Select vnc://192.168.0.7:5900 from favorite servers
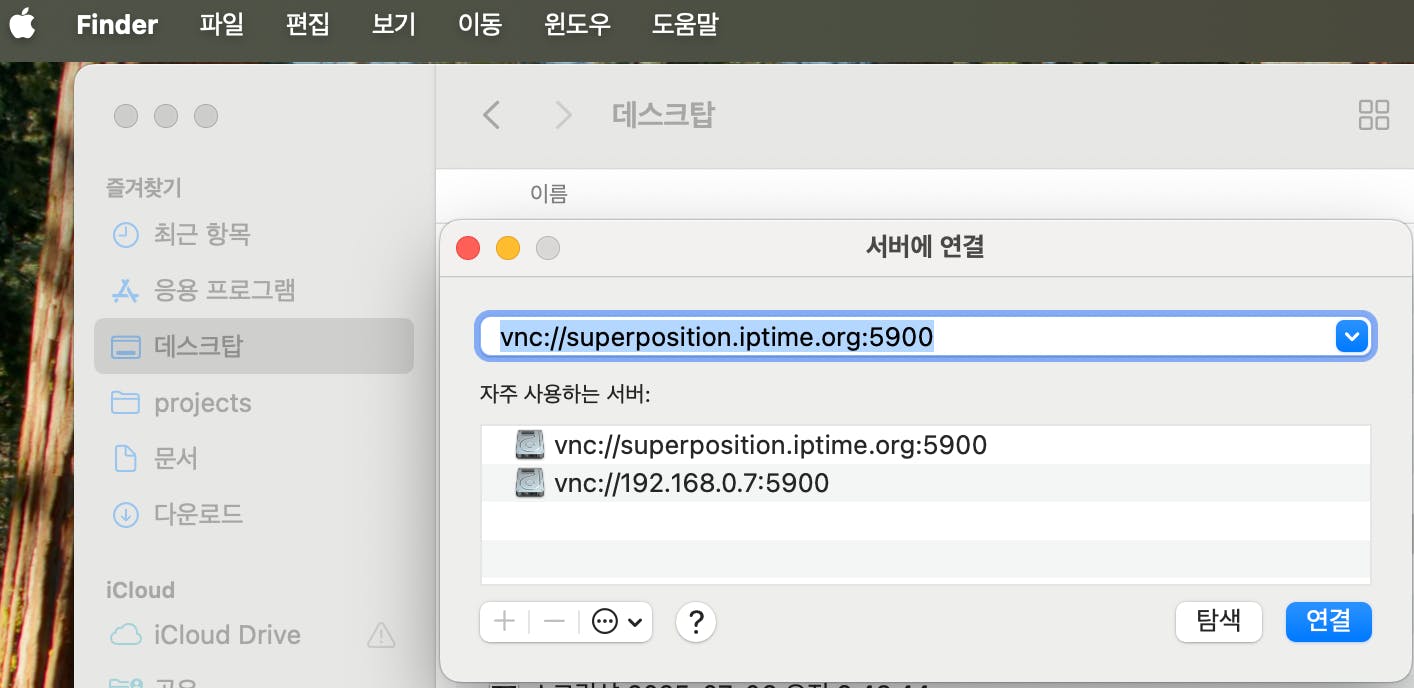1414x688 pixels. (692, 483)
